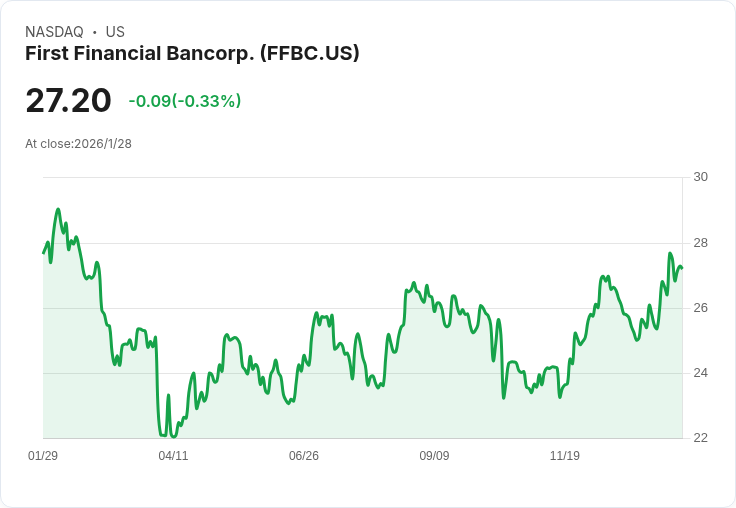Viewport: 736px width, 508px height.
Task: Click the lowest trough of the price line
Action: (x=174, y=437)
